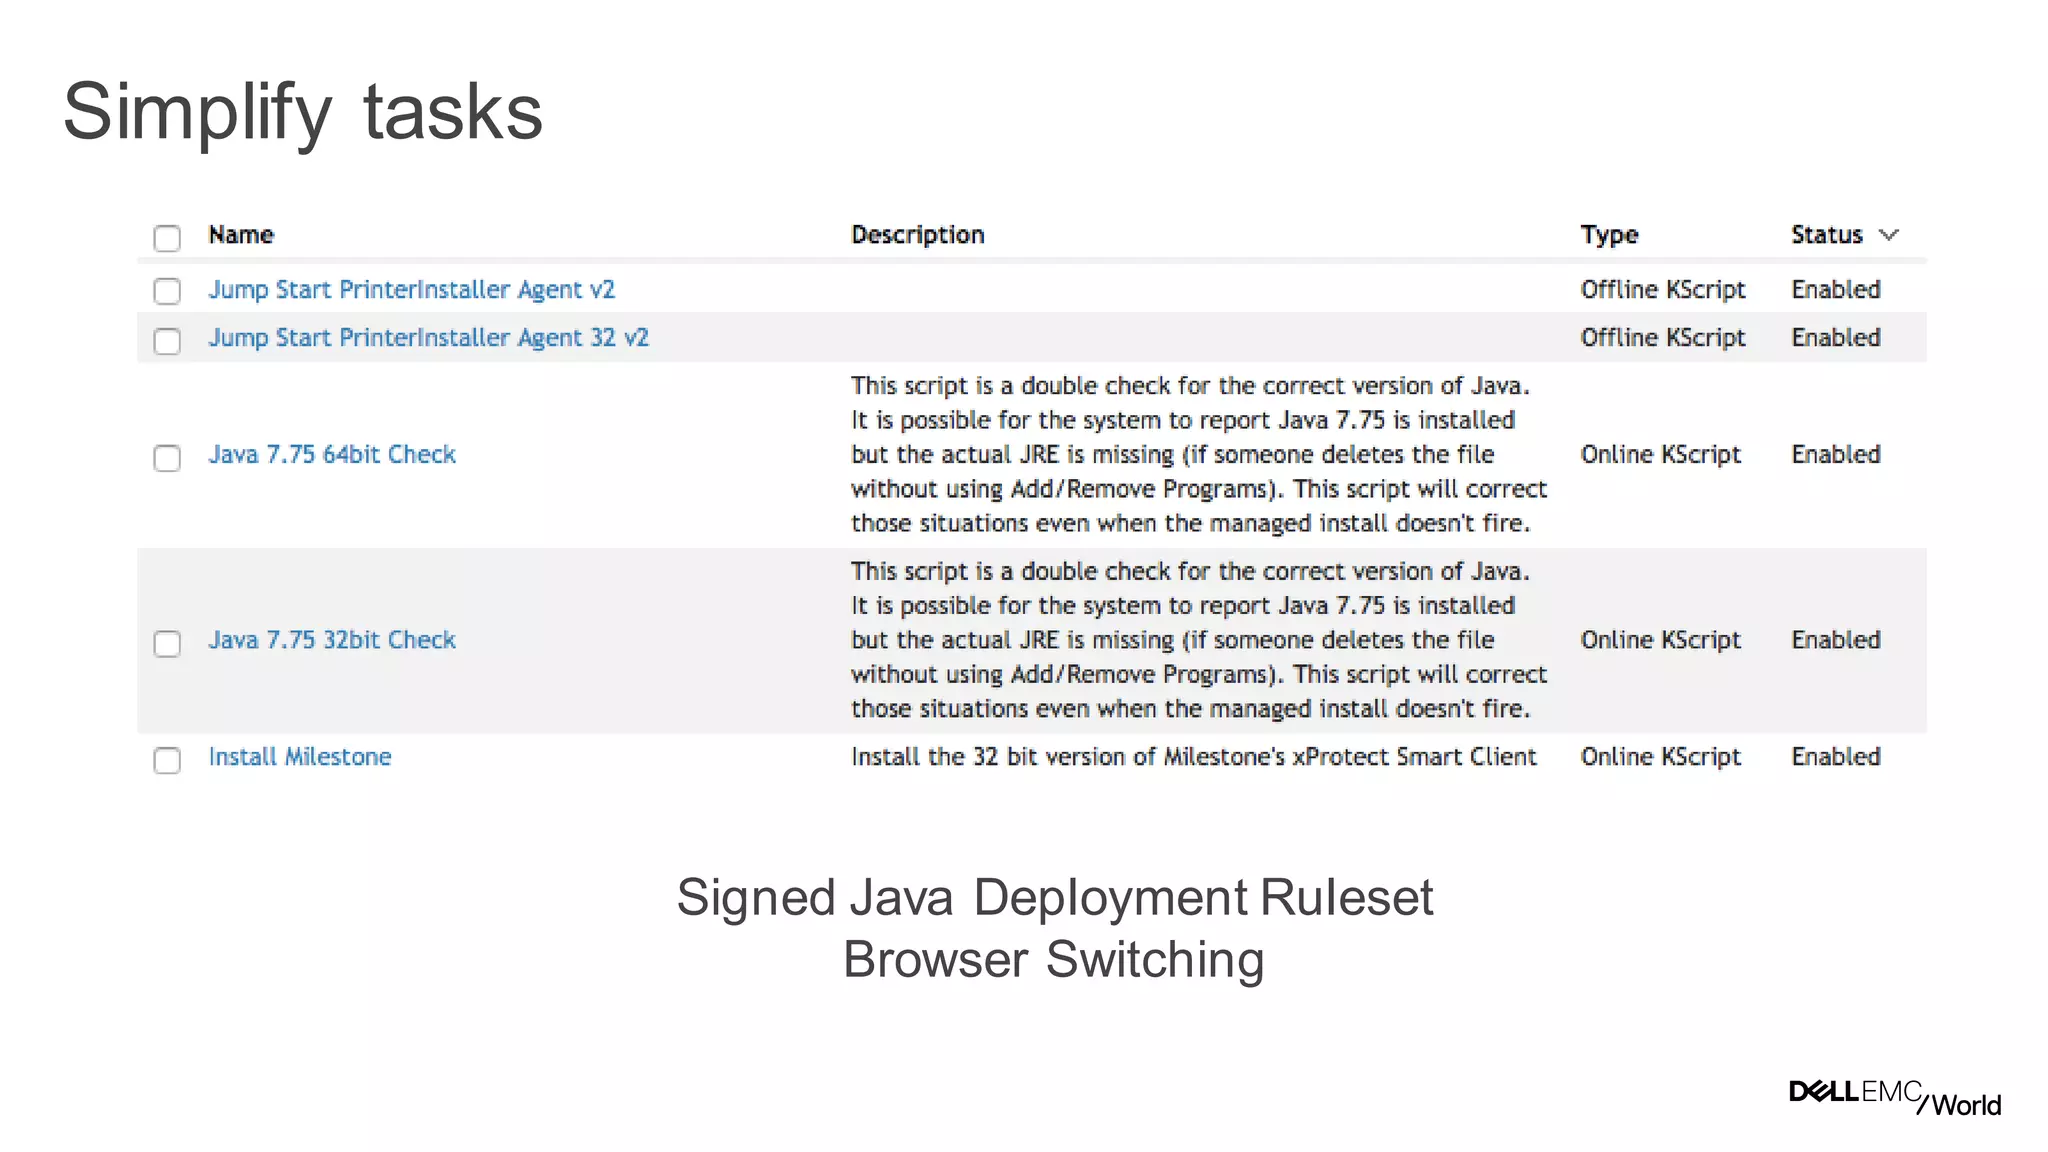The height and width of the screenshot is (1152, 2048).
Task: Open the Java 7.75 32bit Check script
Action: pos(332,640)
